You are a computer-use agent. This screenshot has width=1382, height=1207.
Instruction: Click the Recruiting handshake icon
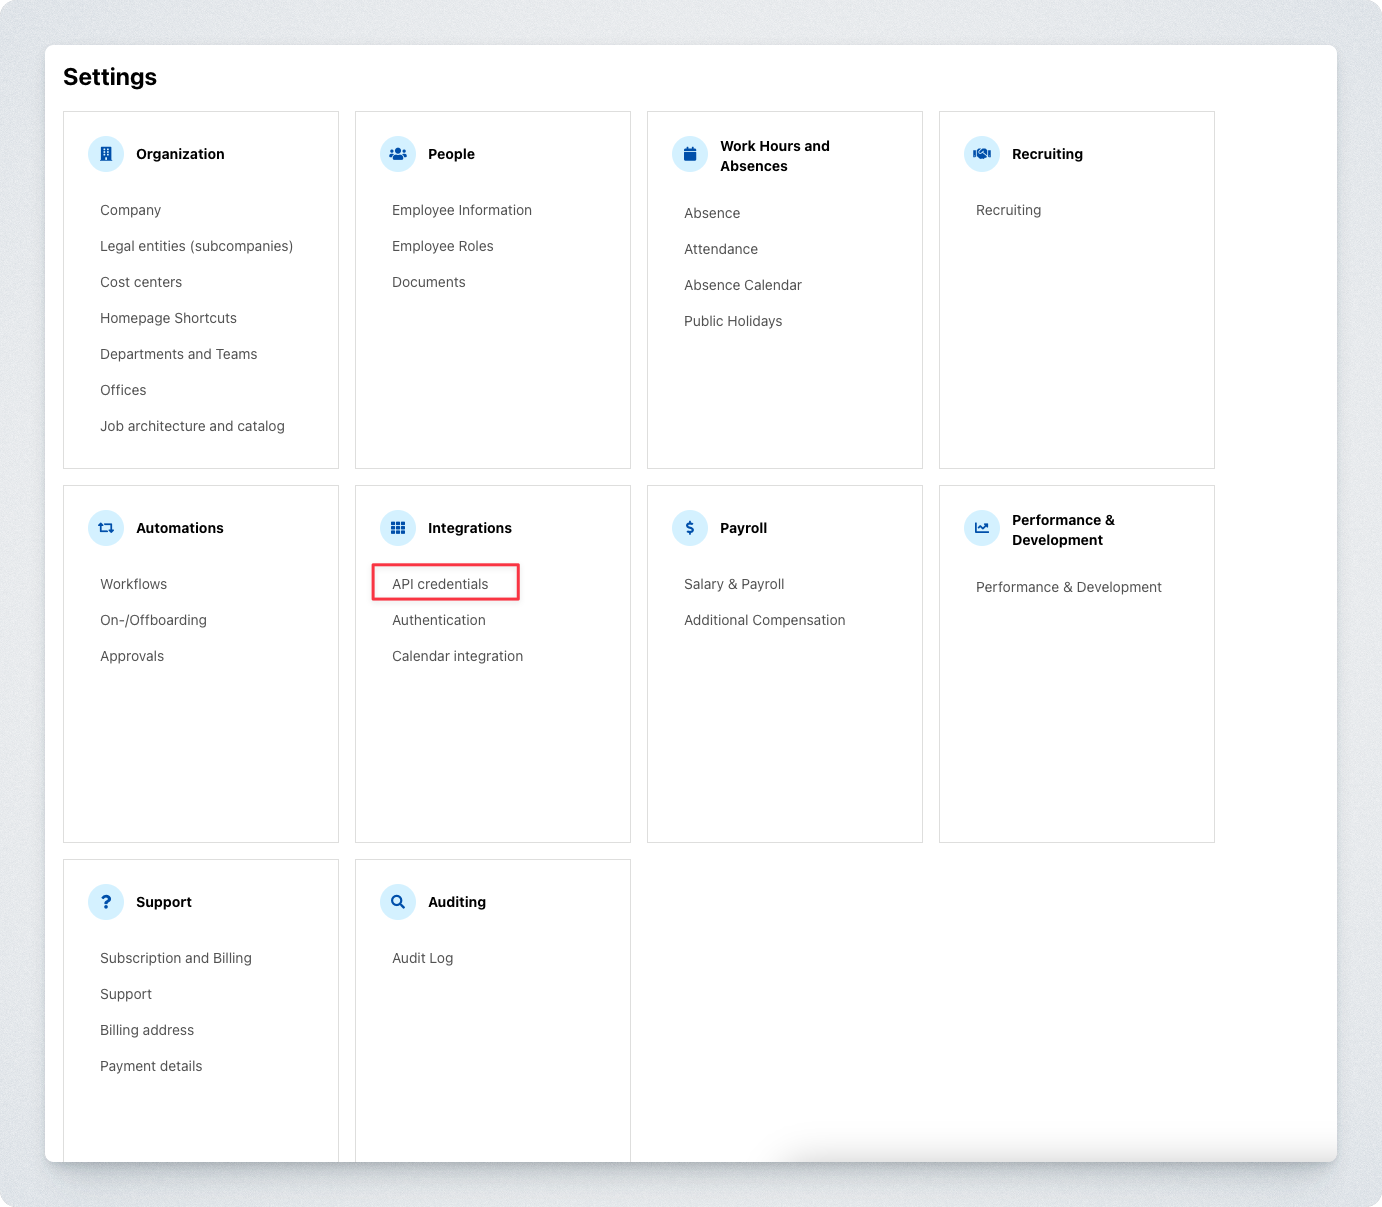[x=982, y=154]
